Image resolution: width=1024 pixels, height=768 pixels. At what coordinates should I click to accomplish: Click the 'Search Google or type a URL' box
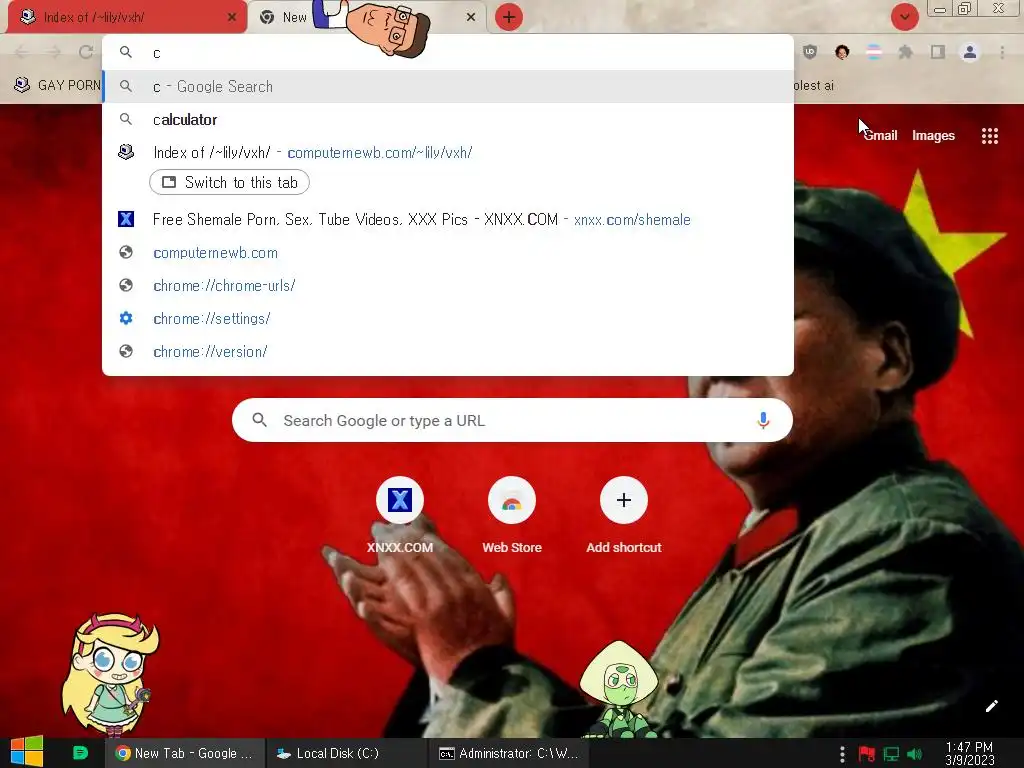(512, 421)
